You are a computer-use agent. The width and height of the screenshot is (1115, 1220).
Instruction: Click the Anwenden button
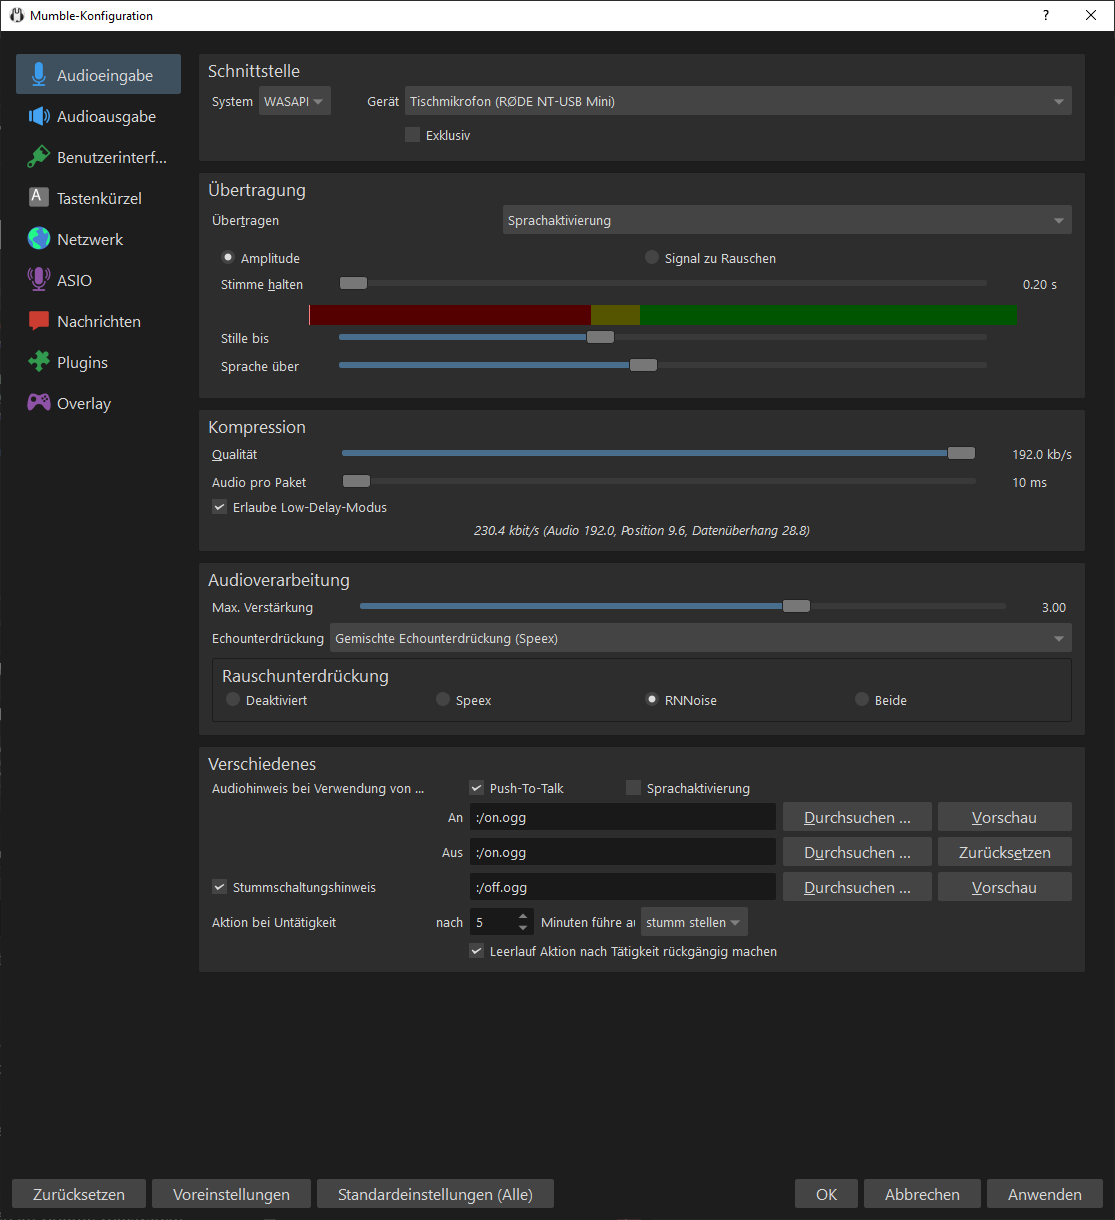coord(1045,1194)
